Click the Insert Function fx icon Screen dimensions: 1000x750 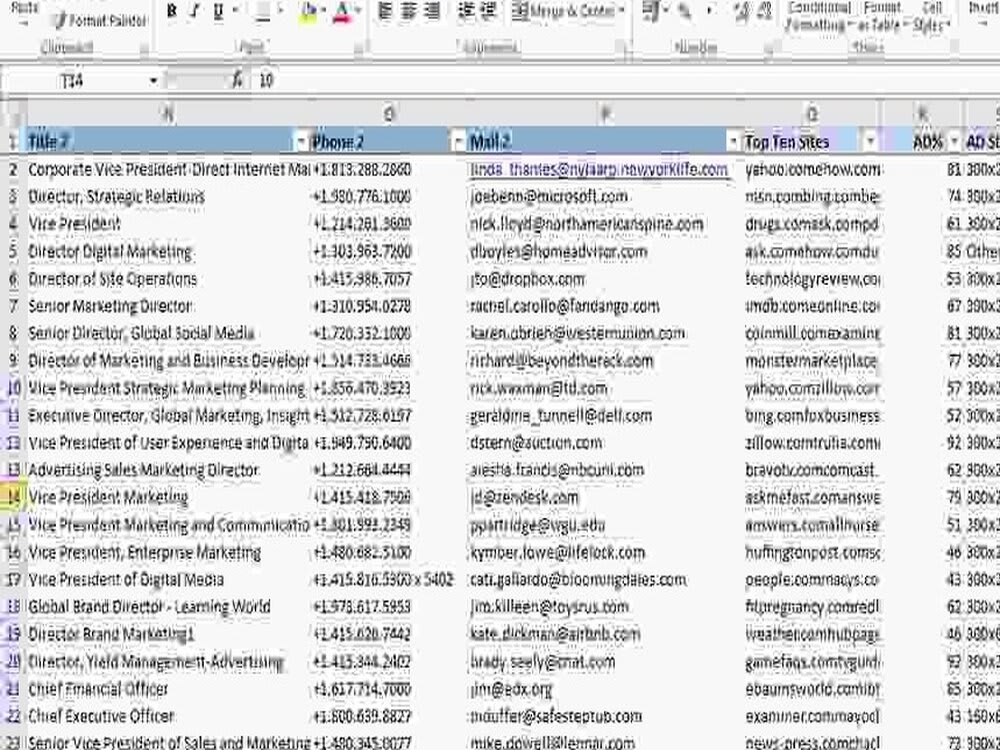pyautogui.click(x=237, y=80)
